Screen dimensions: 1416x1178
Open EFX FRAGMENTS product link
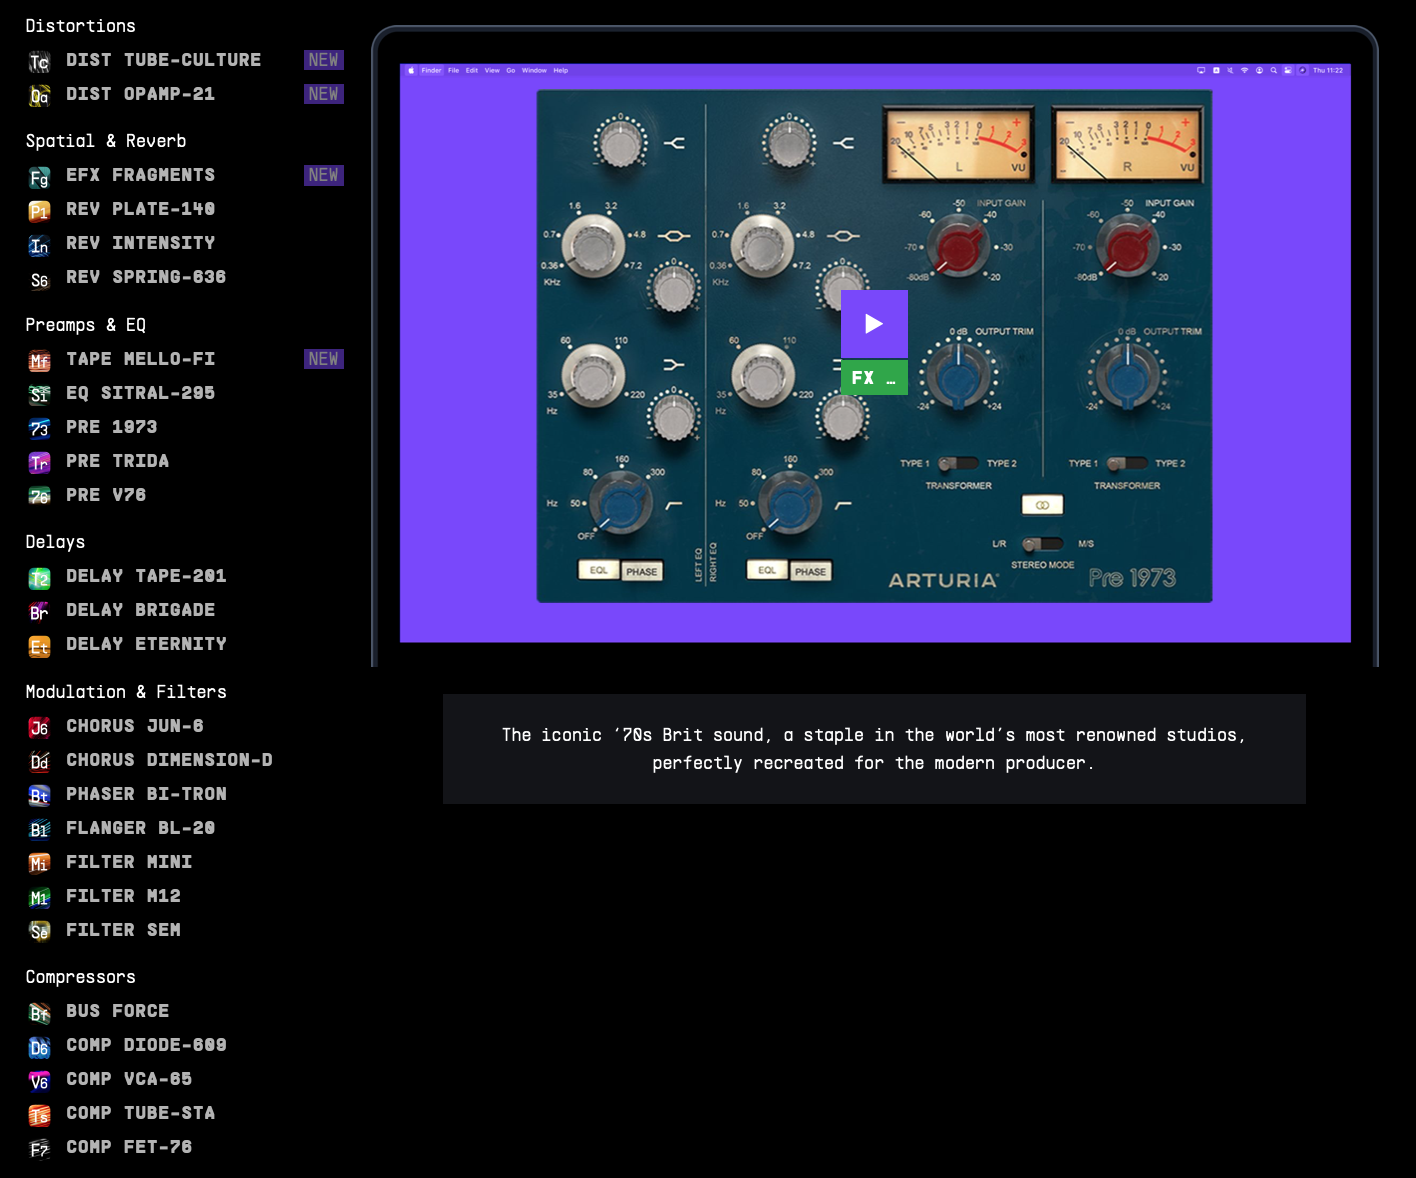click(x=140, y=175)
